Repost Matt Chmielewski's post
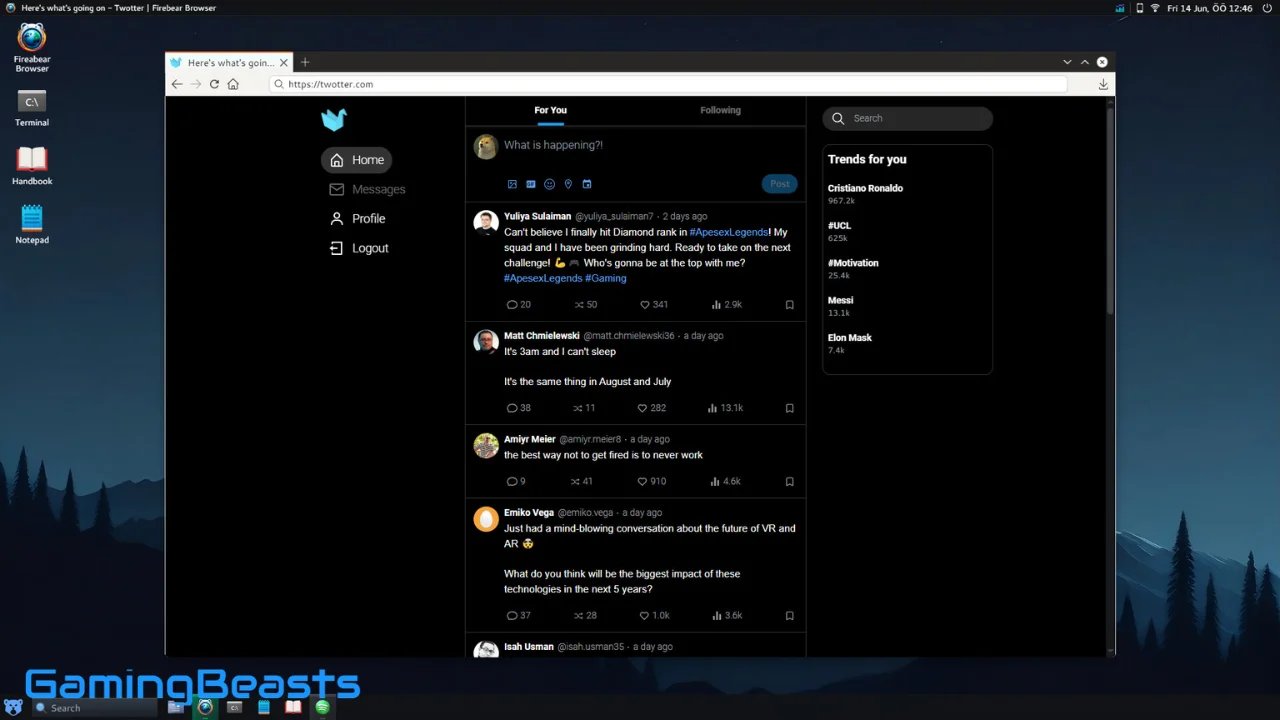Image resolution: width=1280 pixels, height=720 pixels. 584,408
